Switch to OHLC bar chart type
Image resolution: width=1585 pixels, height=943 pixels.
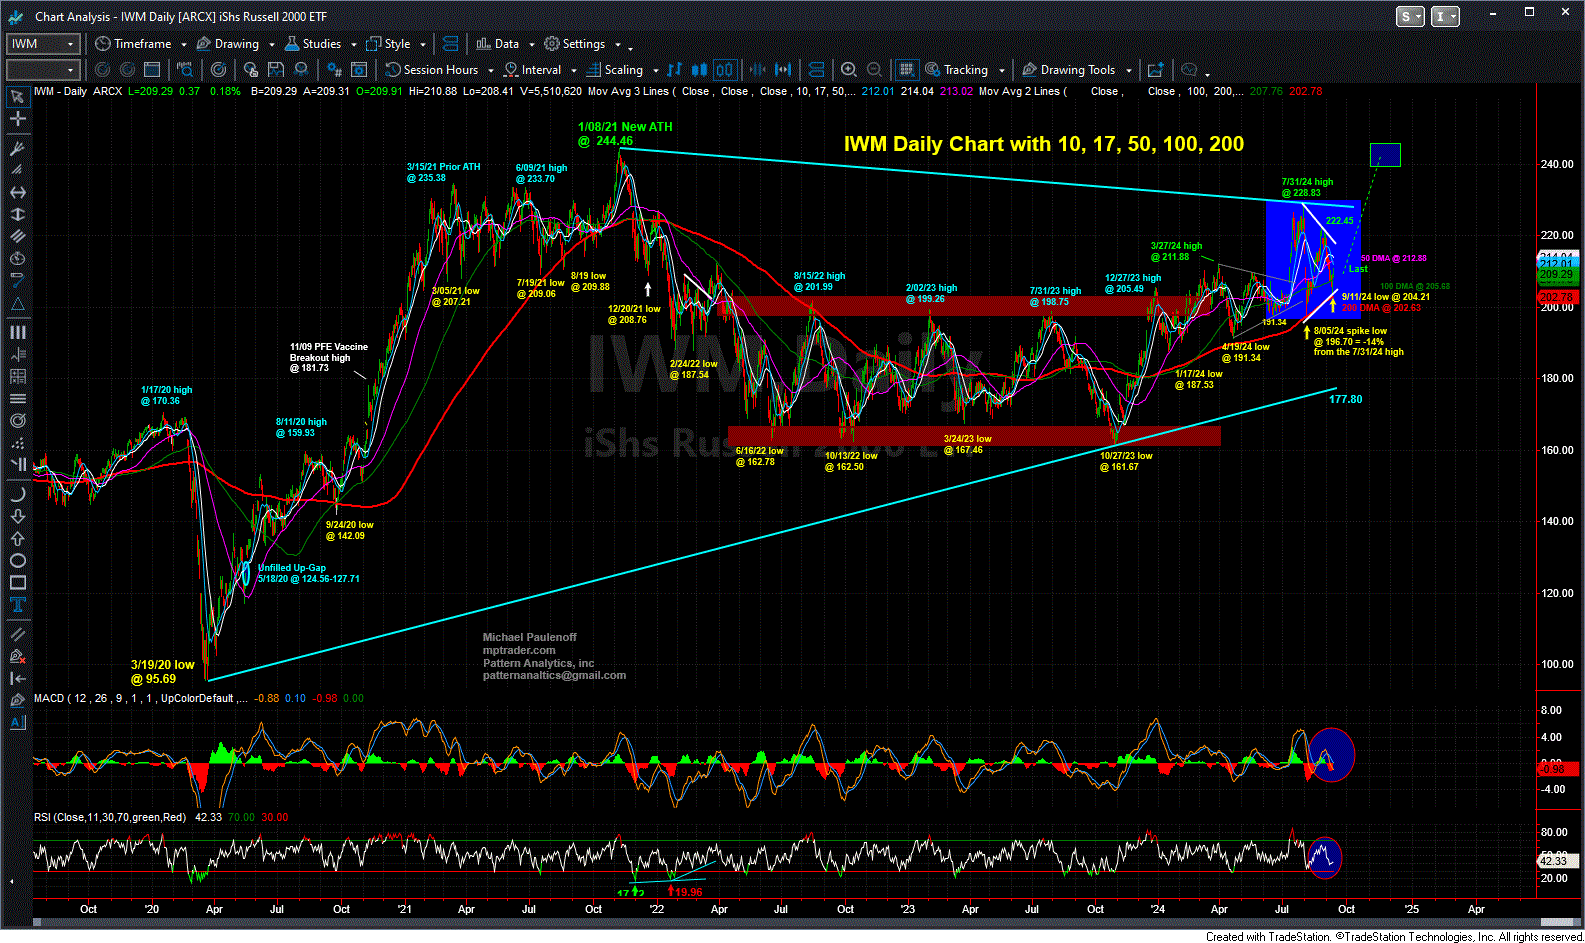pos(674,70)
